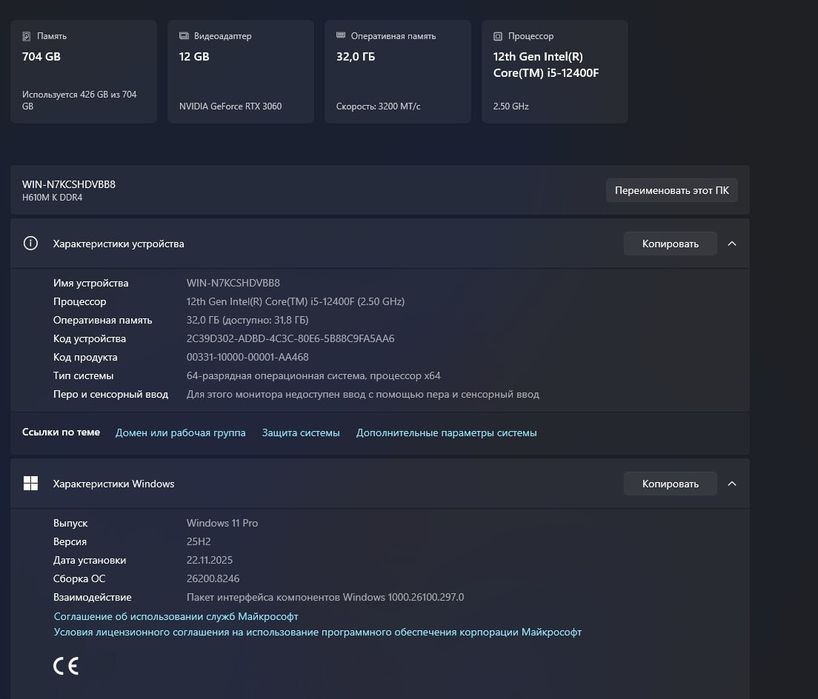
Task: Click the Код устройства label
Action: tap(89, 338)
